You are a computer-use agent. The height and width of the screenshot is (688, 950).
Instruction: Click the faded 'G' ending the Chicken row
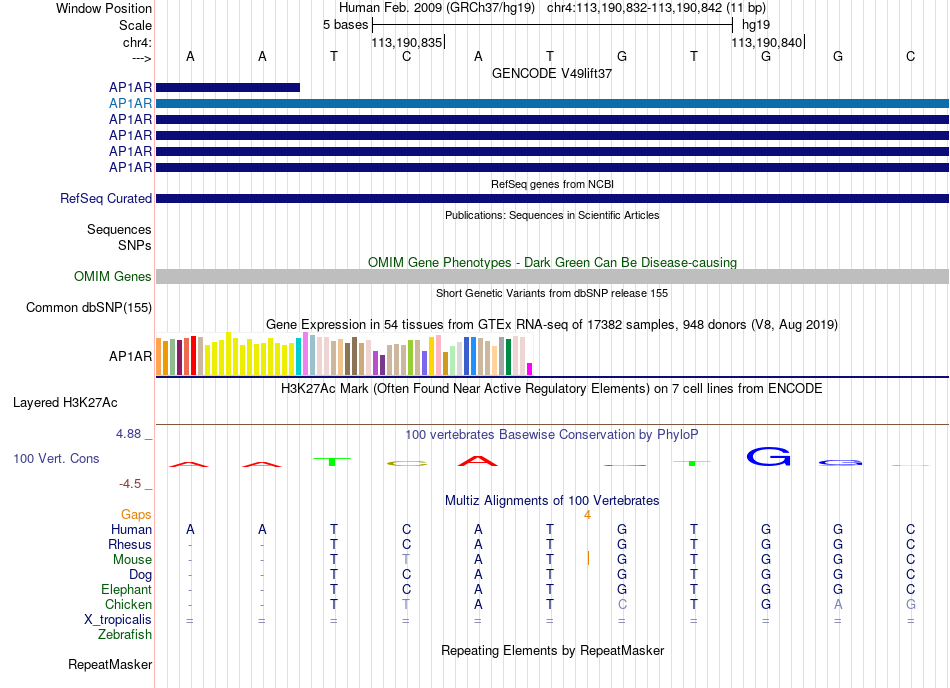coord(911,604)
